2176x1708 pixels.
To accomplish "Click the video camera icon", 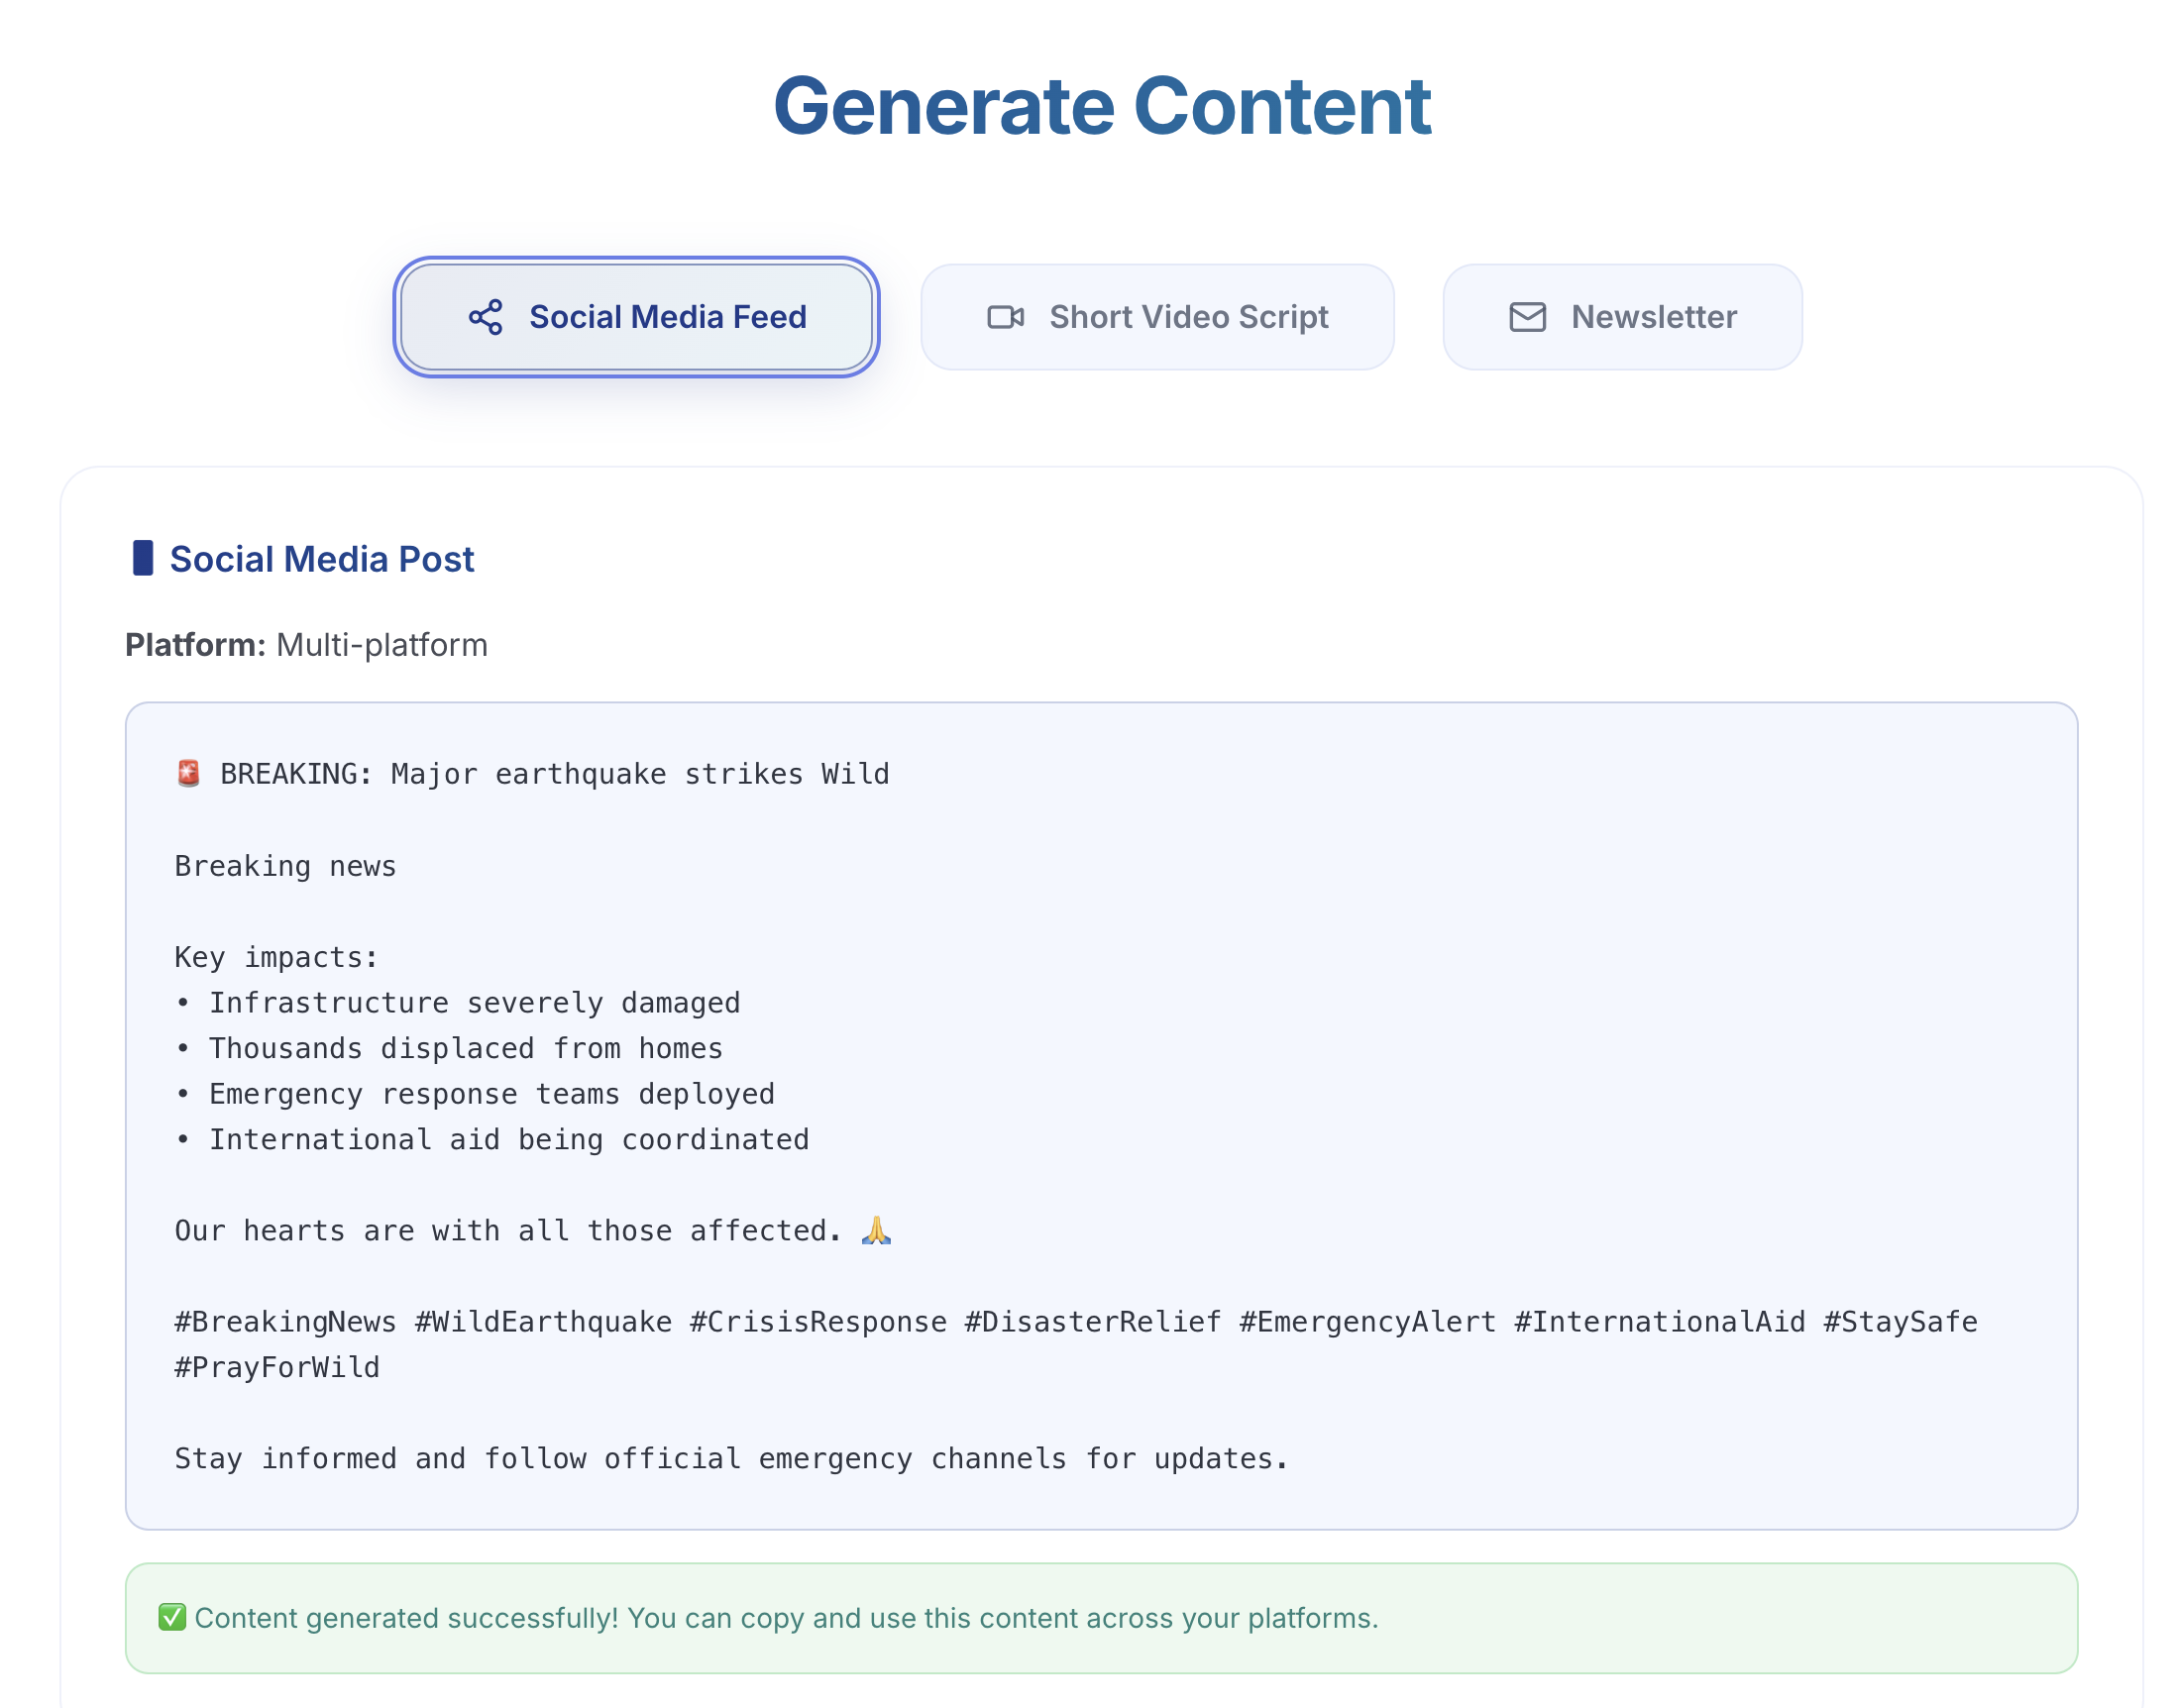I will pyautogui.click(x=1005, y=317).
